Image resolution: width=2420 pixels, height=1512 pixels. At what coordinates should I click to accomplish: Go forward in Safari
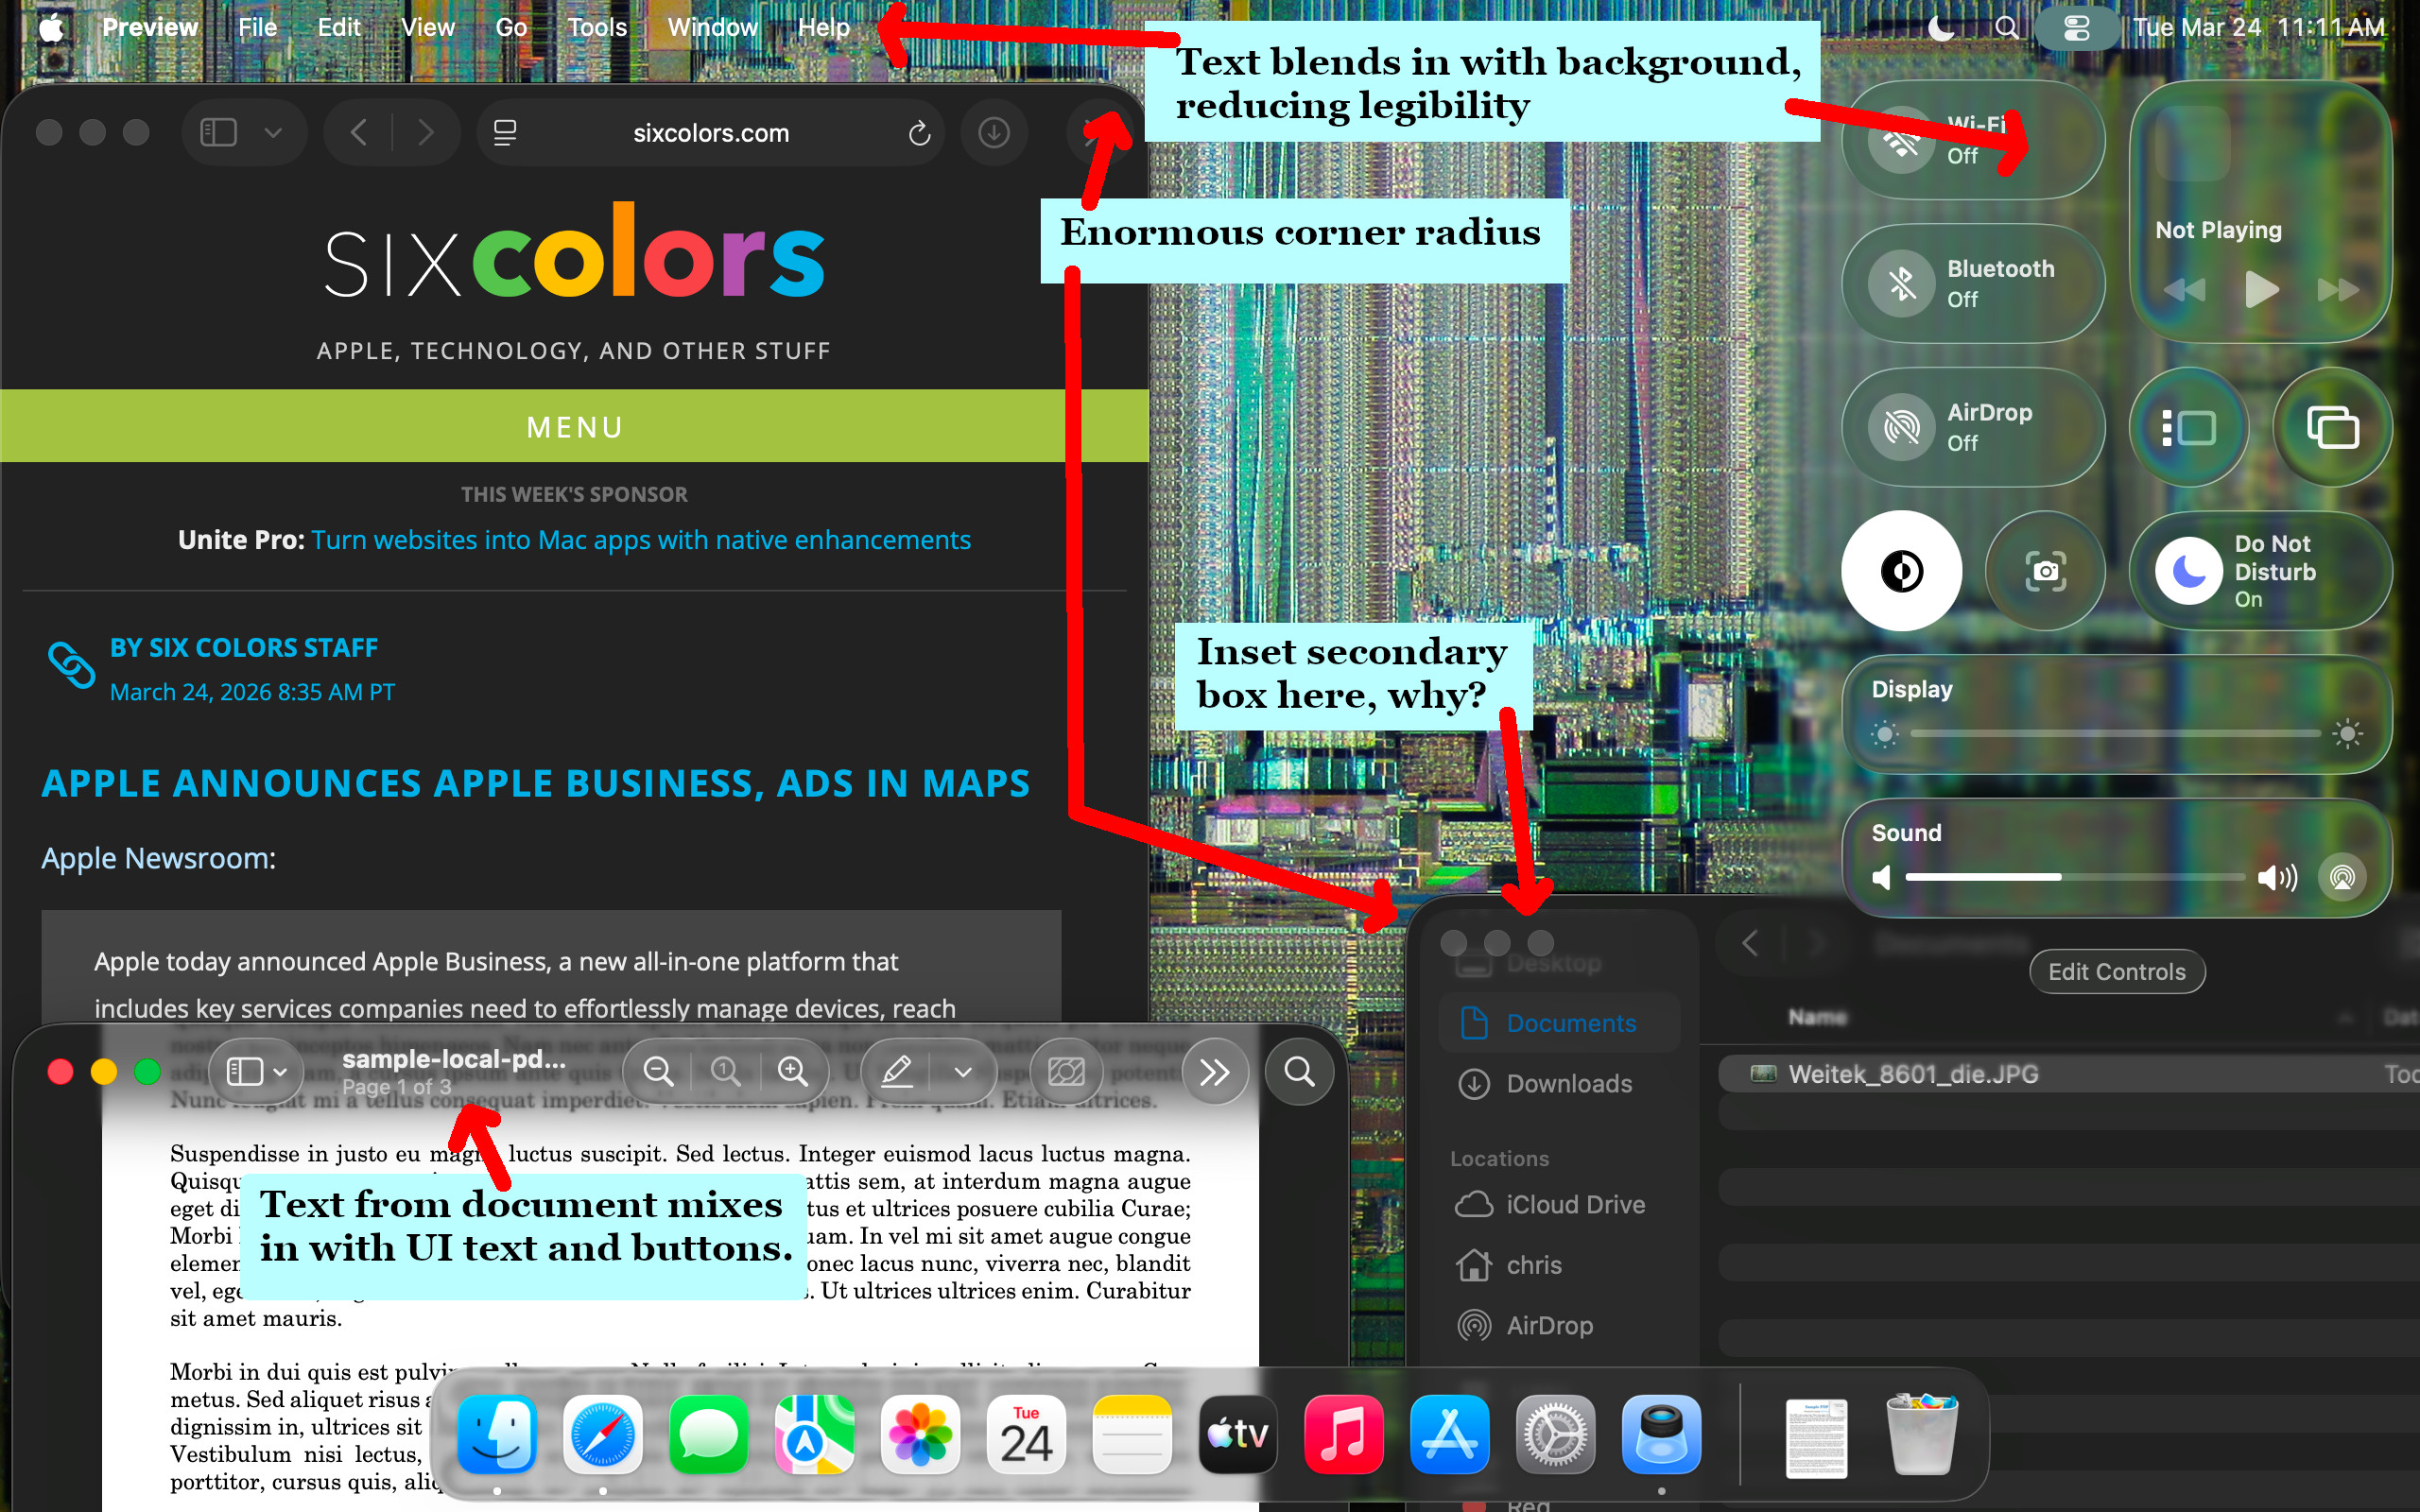[x=425, y=132]
